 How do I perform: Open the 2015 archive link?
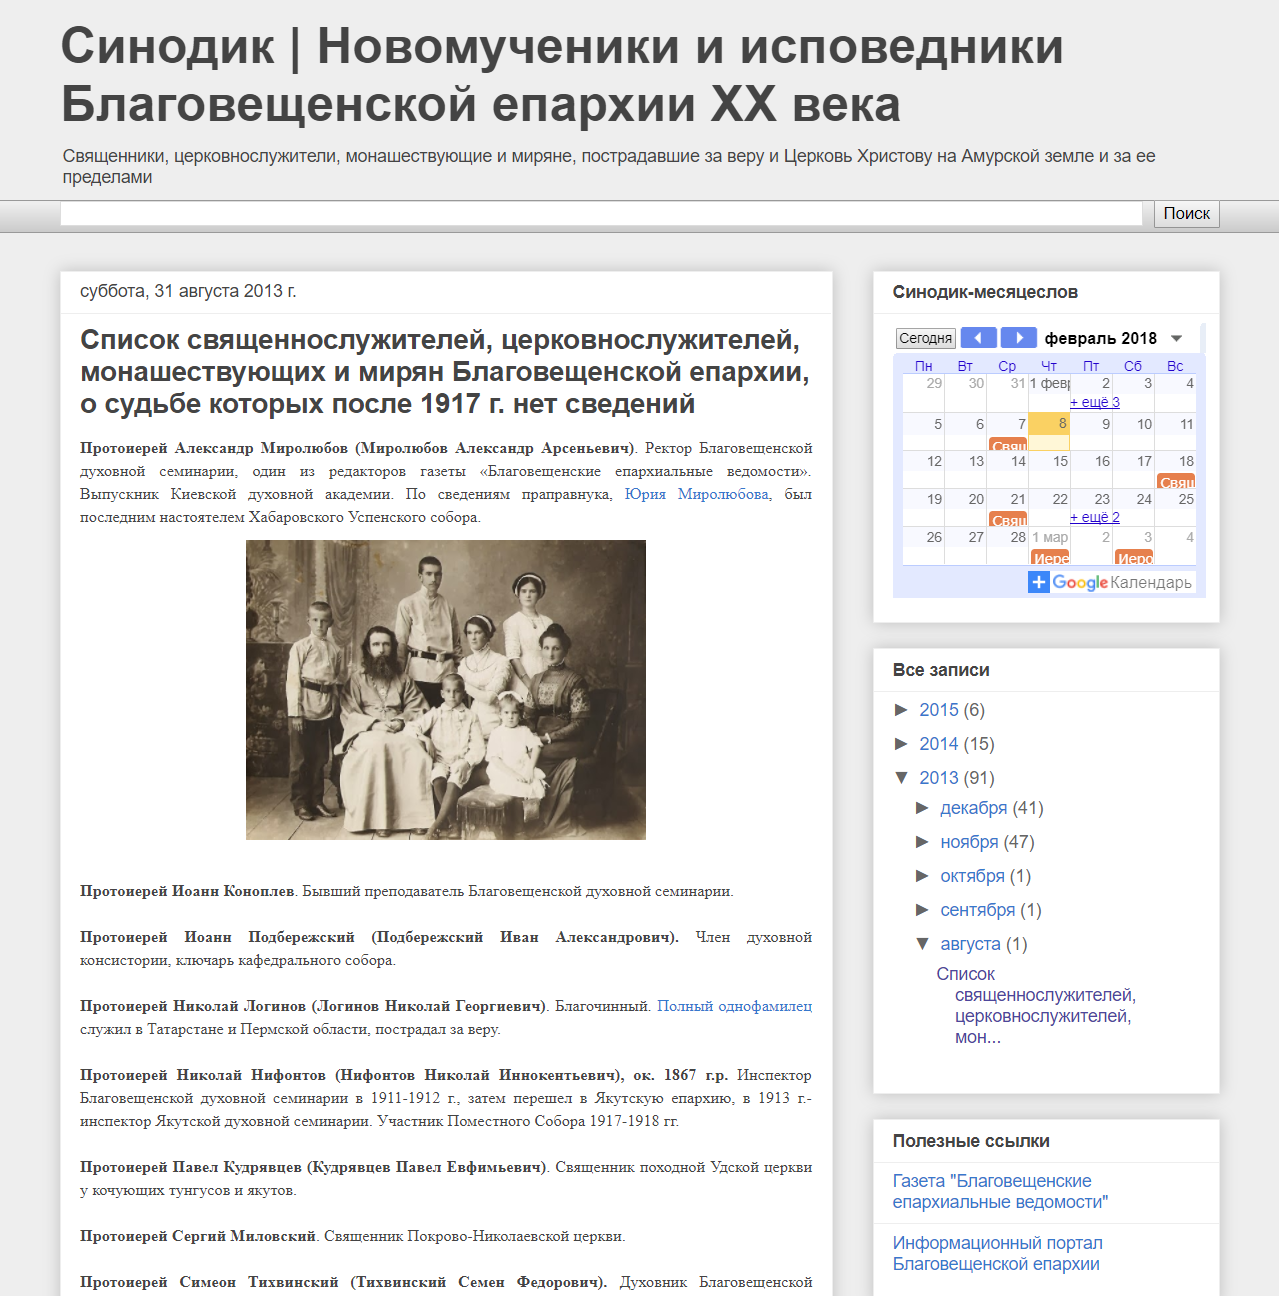939,710
